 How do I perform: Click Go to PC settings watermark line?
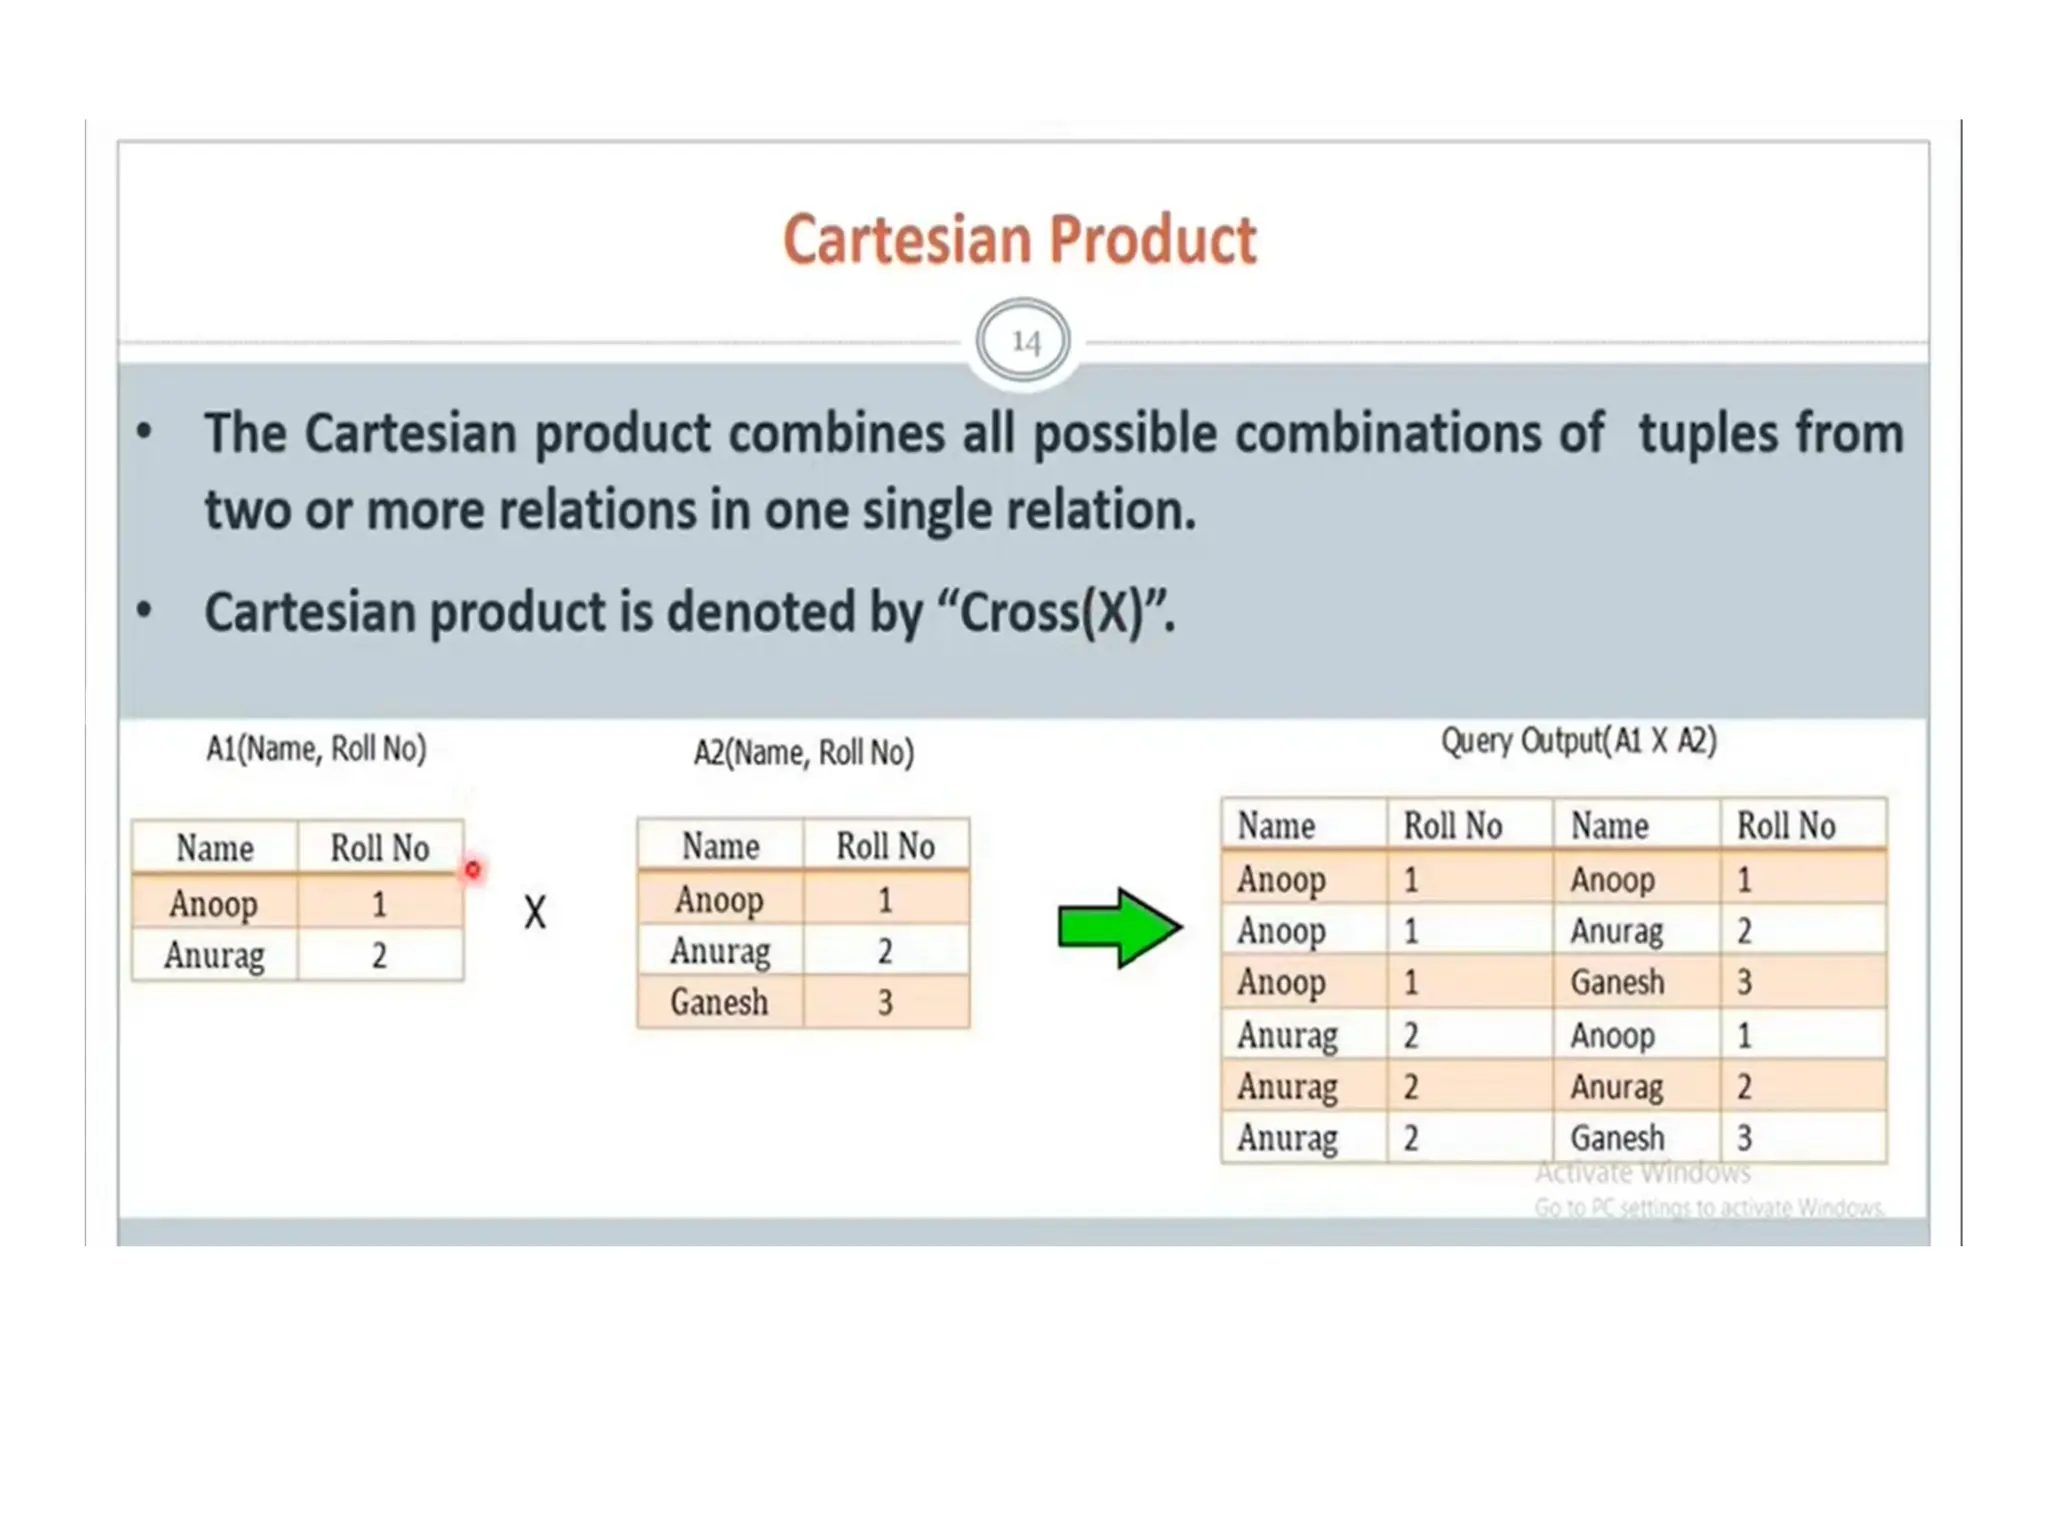pyautogui.click(x=1708, y=1208)
